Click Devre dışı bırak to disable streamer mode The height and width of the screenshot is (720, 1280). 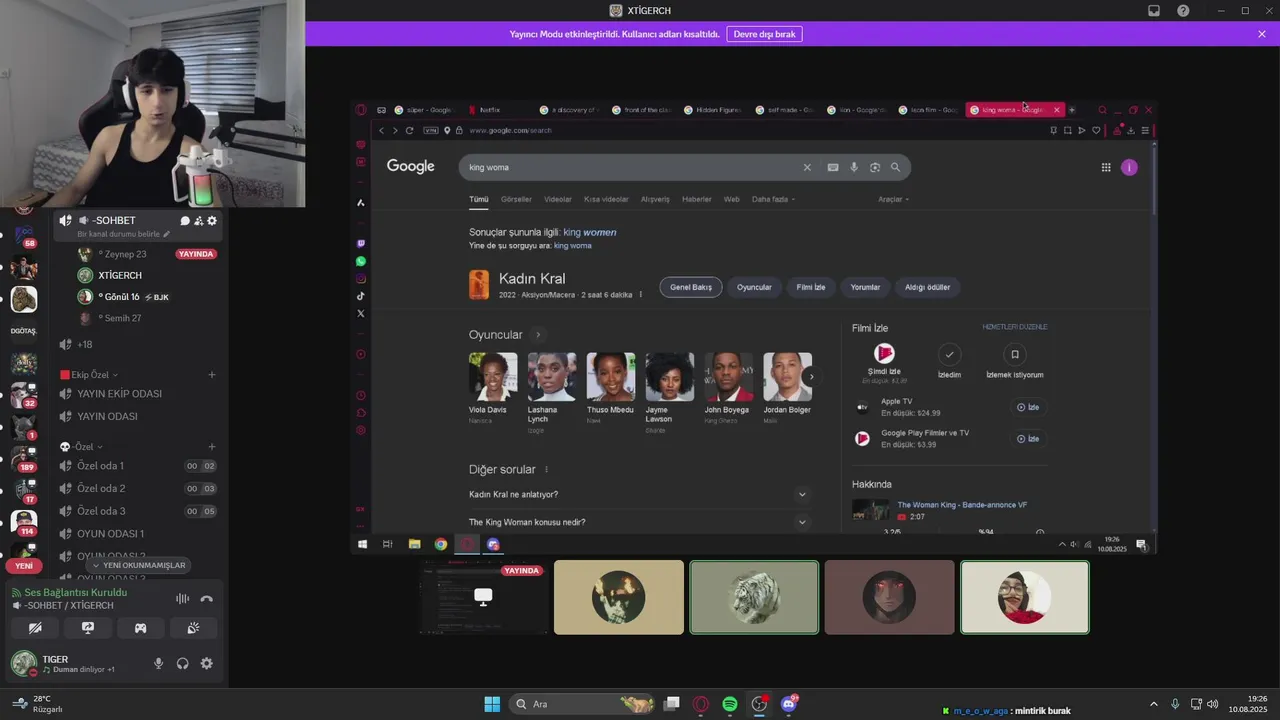764,34
